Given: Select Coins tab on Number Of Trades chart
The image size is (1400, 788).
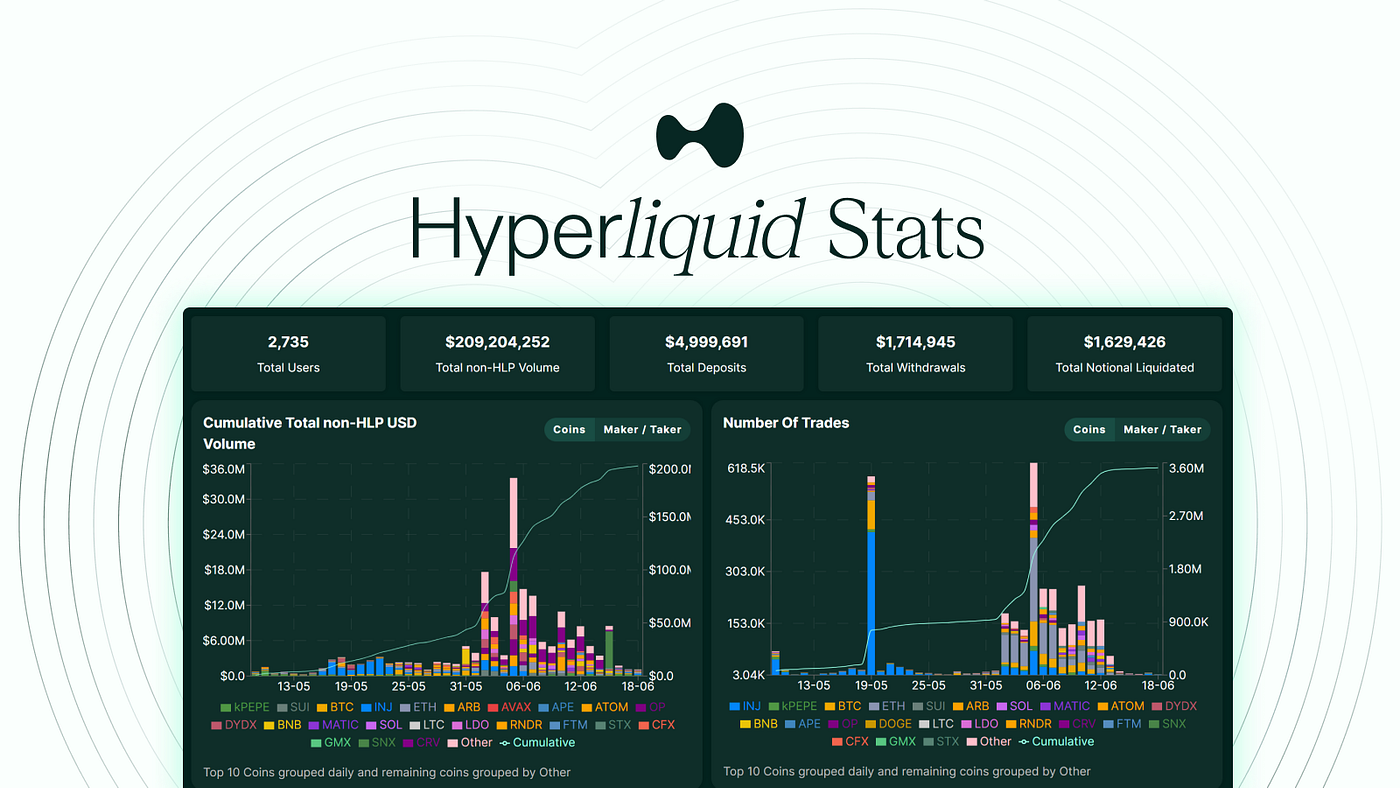Looking at the screenshot, I should tap(1089, 429).
